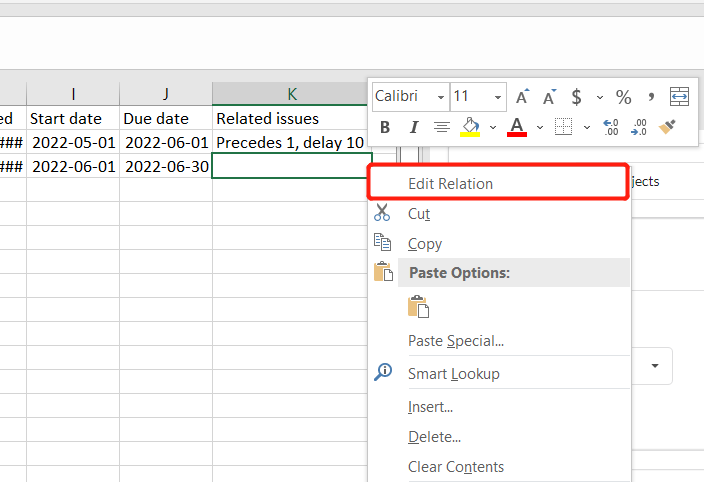This screenshot has height=482, width=704.
Task: Click the Paste clipboard option icon
Action: click(x=418, y=307)
